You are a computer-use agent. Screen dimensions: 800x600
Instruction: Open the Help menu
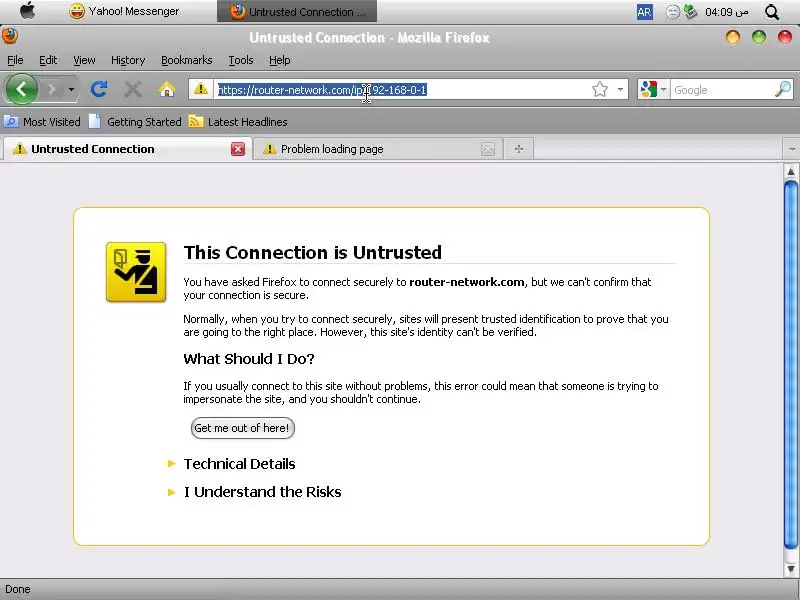click(280, 60)
